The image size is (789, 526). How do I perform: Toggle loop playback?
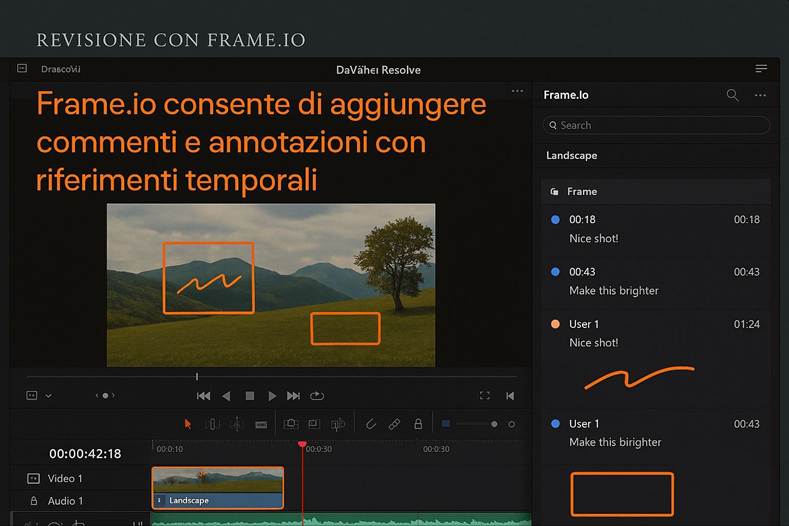pyautogui.click(x=317, y=396)
